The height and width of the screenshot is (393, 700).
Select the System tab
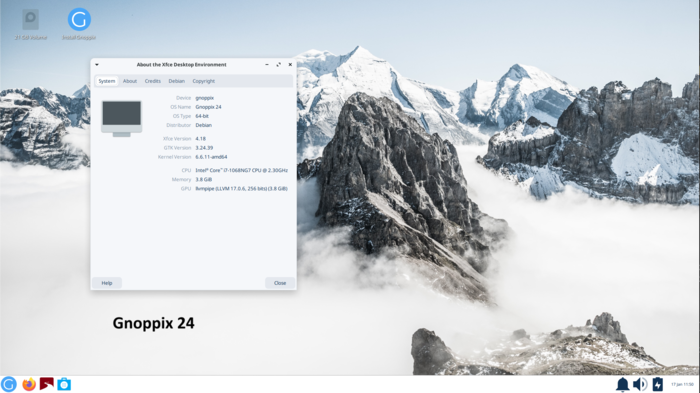(107, 81)
